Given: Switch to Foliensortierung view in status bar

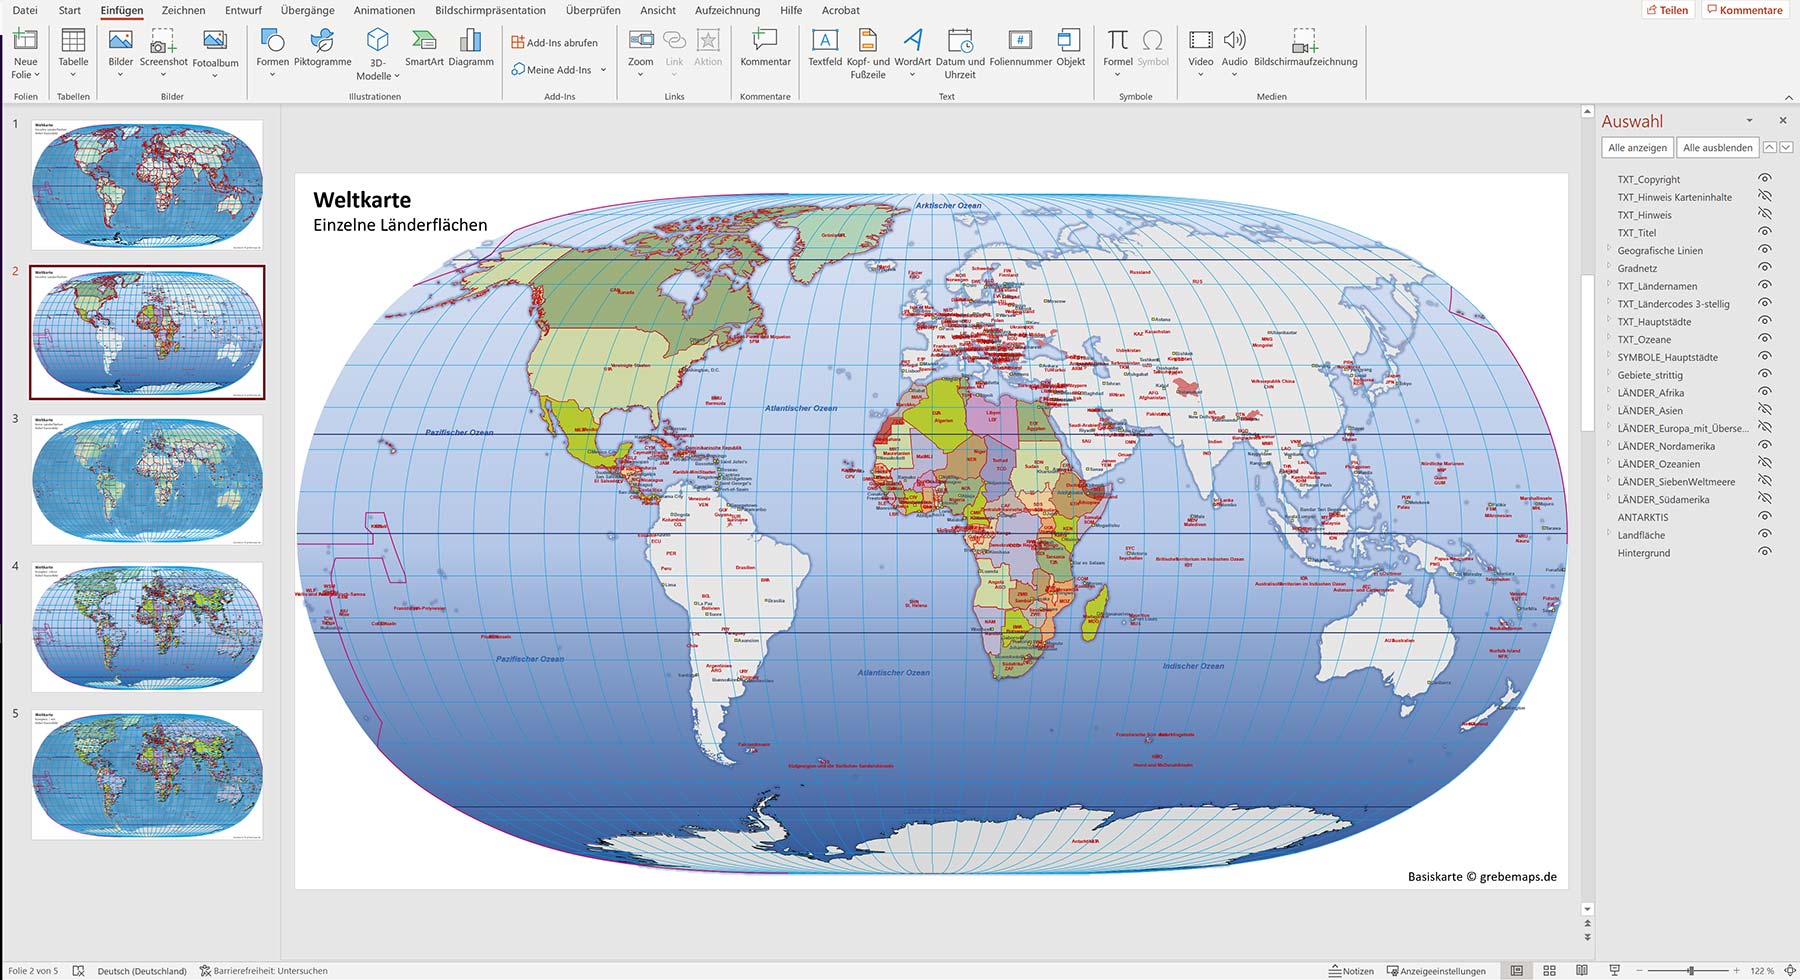Looking at the screenshot, I should (x=1550, y=970).
